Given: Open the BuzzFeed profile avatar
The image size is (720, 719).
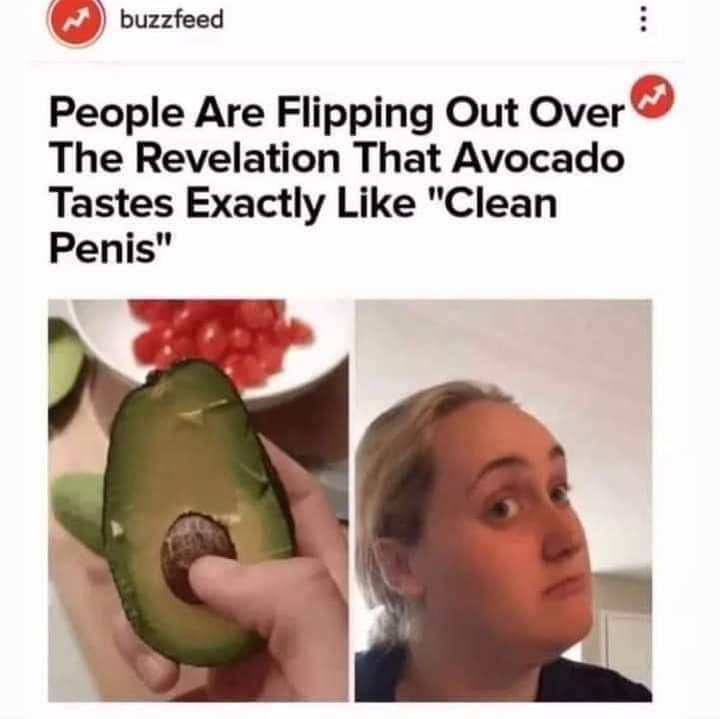Looking at the screenshot, I should coord(76,21).
